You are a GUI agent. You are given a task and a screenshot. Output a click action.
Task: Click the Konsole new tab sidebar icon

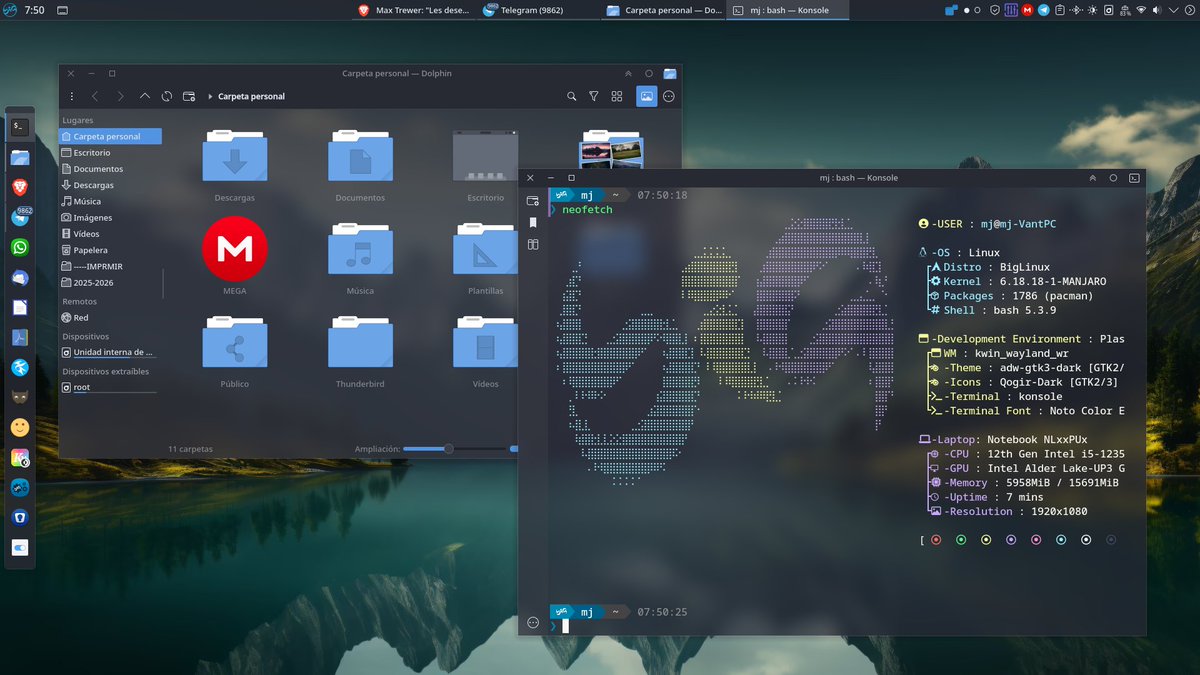533,201
